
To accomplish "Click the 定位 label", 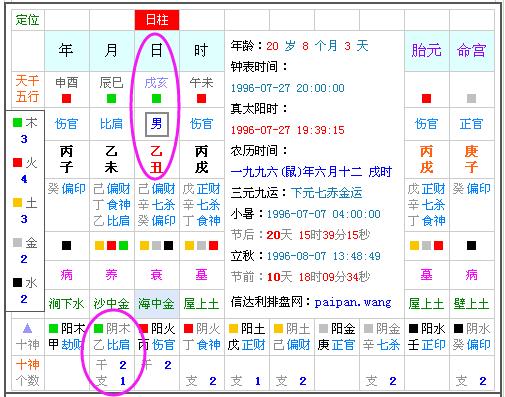I will [x=27, y=20].
